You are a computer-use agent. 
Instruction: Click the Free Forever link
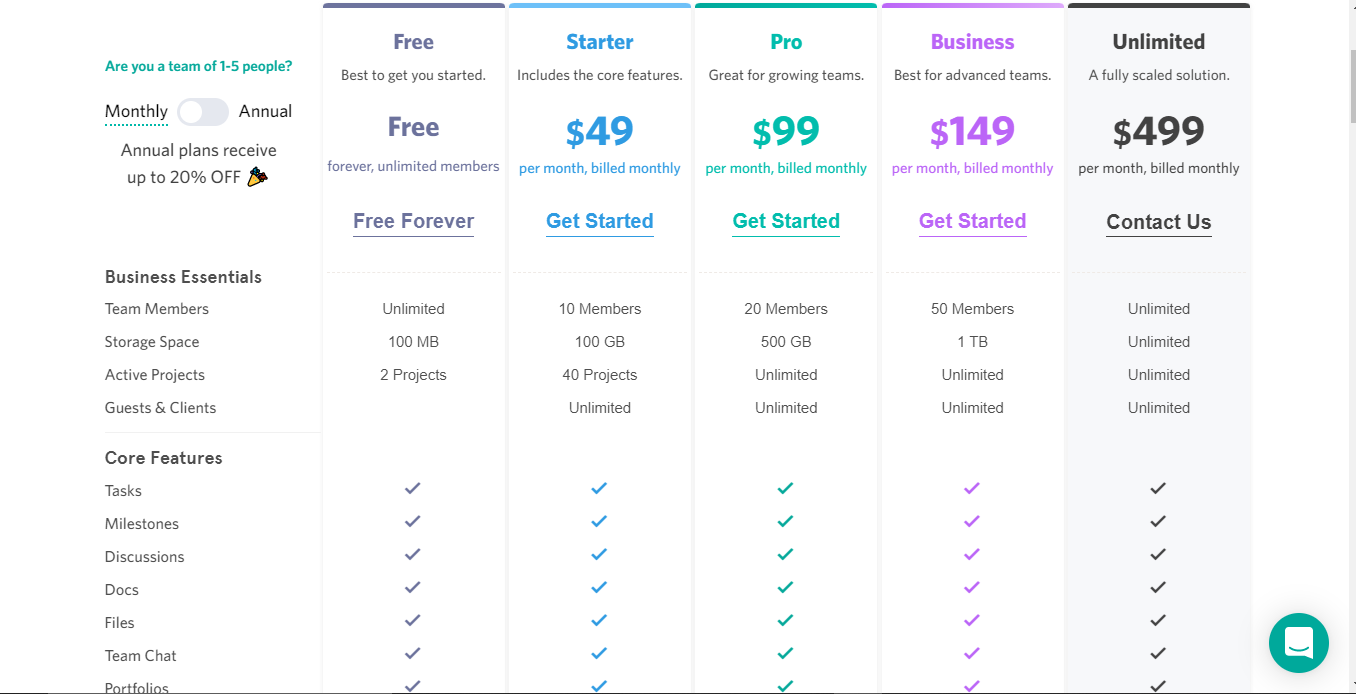tap(413, 222)
